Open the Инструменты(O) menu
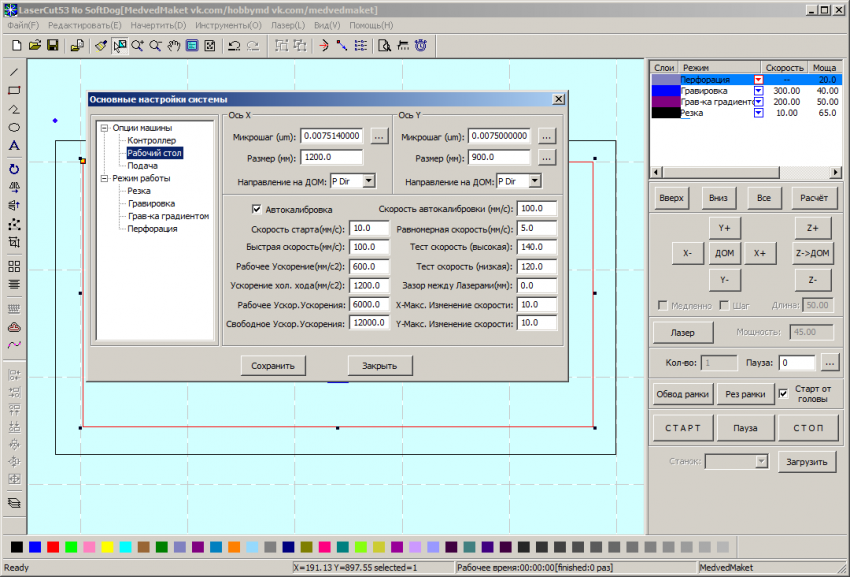The image size is (850, 577). tap(229, 24)
